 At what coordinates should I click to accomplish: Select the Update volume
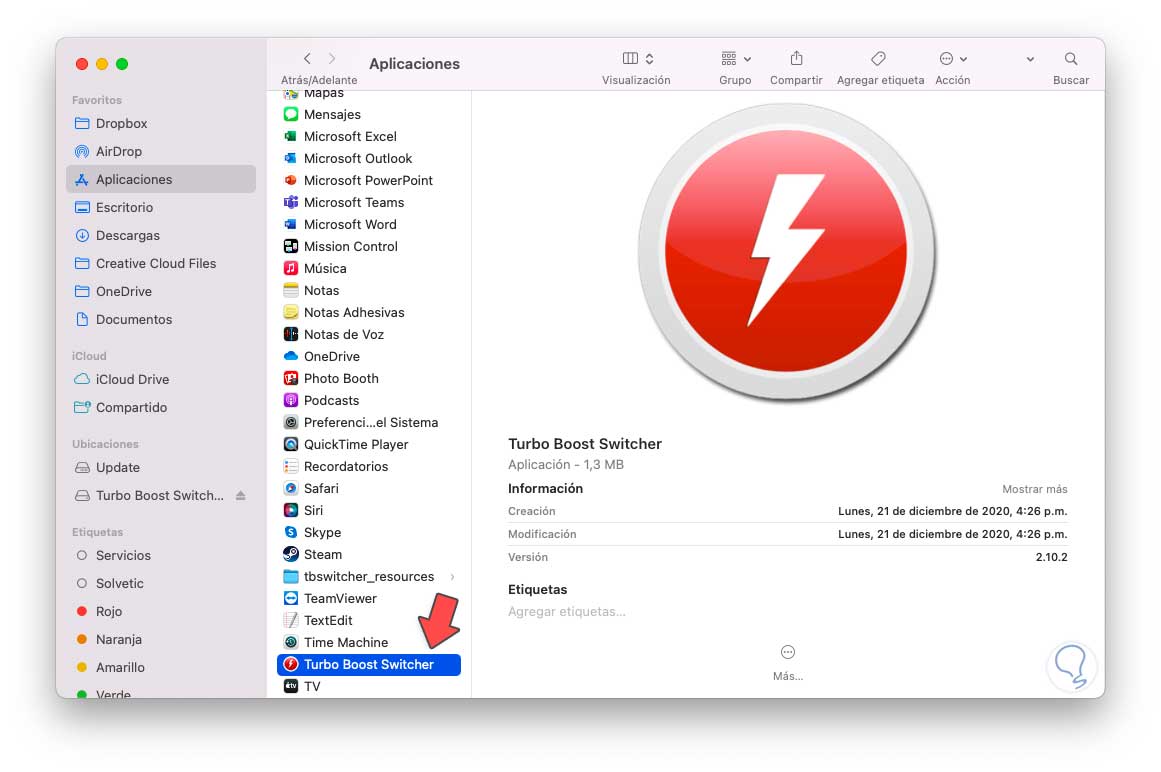[161, 468]
